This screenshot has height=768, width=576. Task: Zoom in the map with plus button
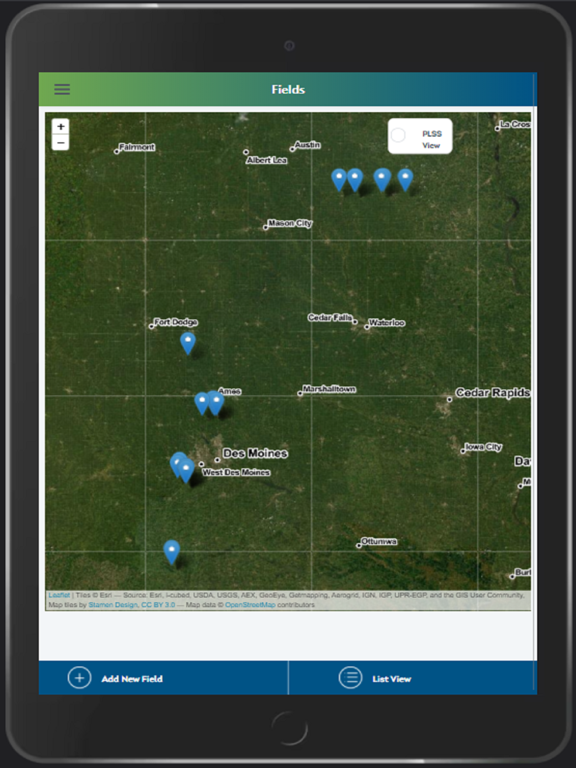coord(60,126)
